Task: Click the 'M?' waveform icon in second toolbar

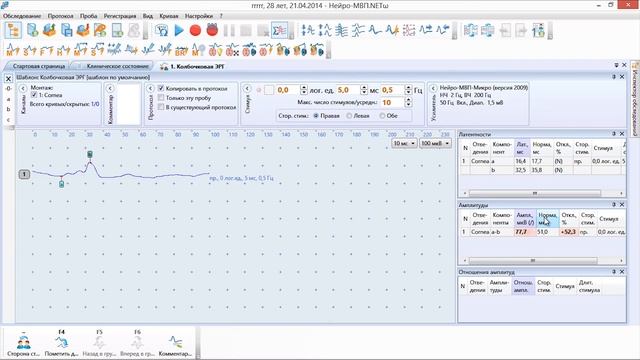Action: point(13,50)
